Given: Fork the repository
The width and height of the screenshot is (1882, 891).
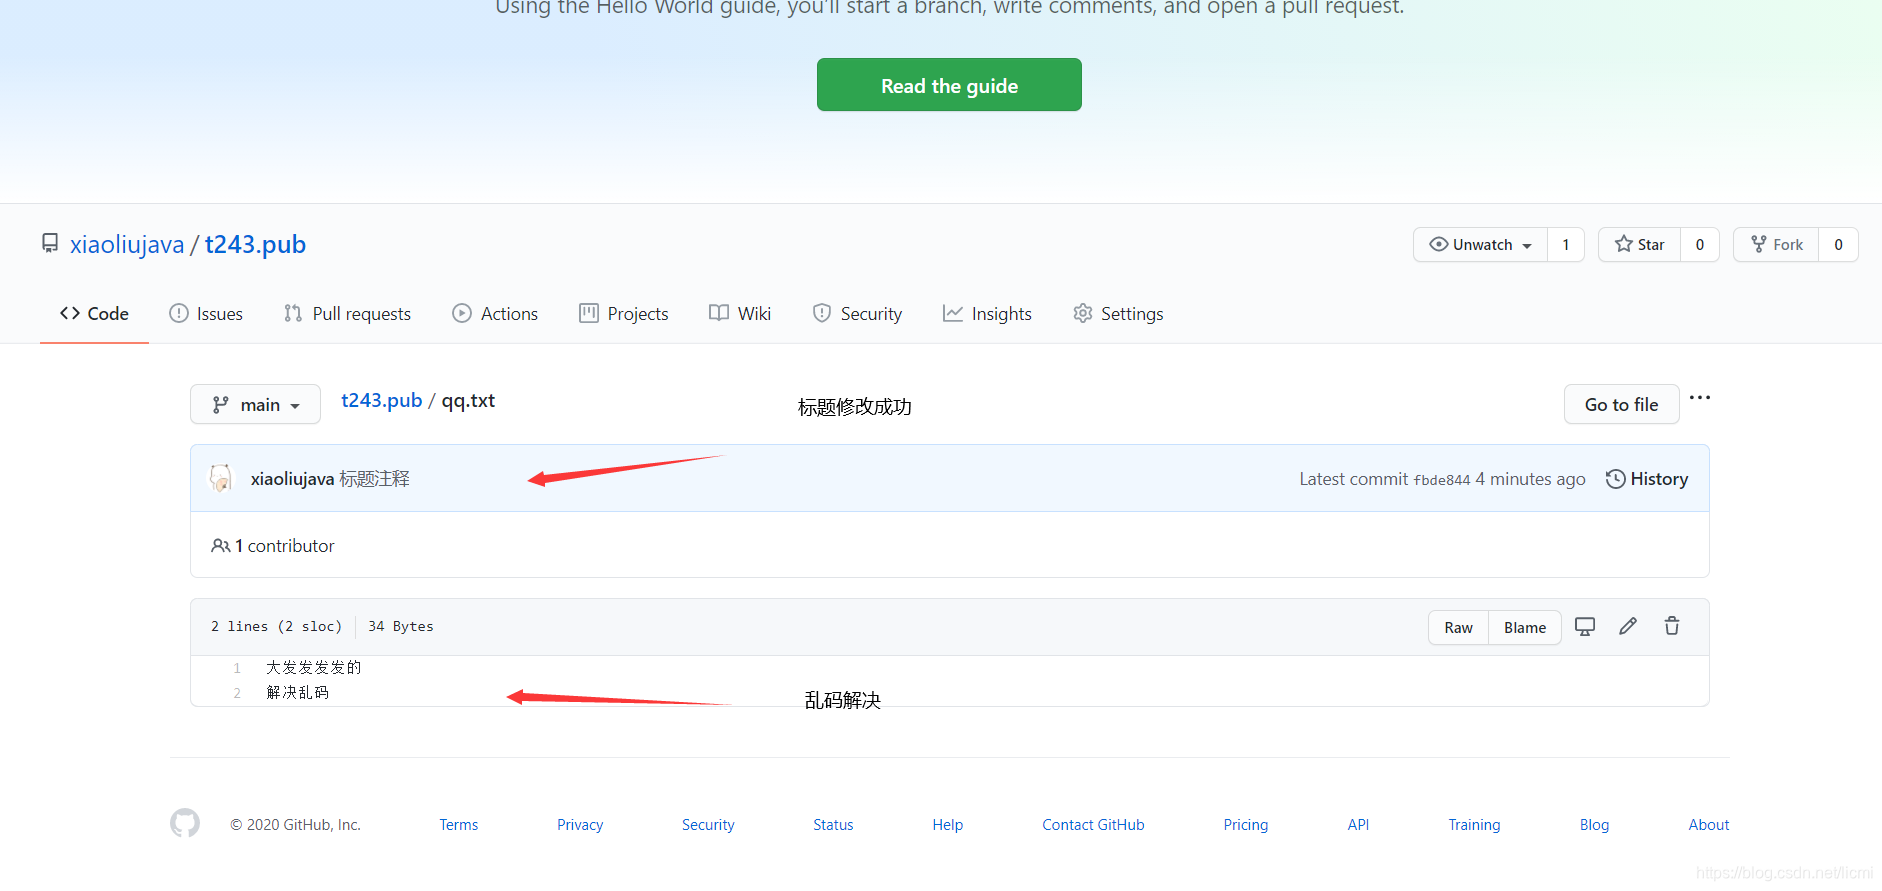Looking at the screenshot, I should pyautogui.click(x=1776, y=245).
